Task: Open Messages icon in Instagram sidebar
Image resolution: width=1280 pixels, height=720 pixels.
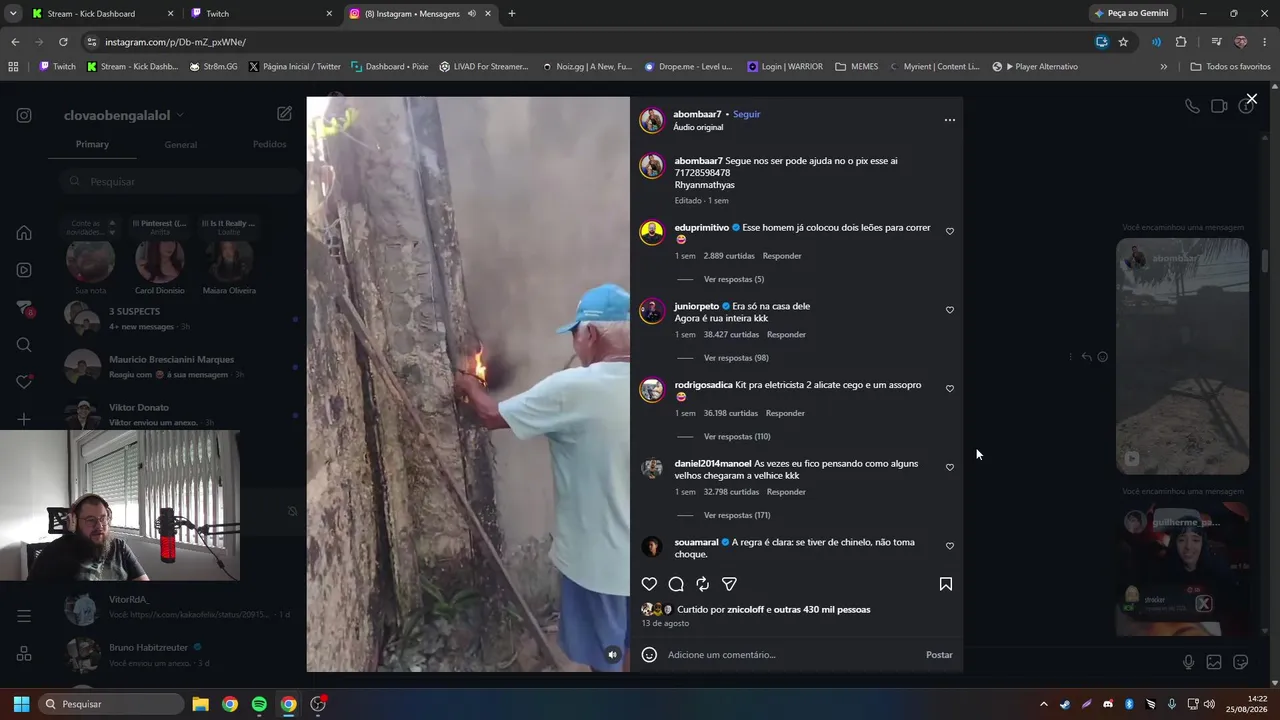Action: click(24, 308)
